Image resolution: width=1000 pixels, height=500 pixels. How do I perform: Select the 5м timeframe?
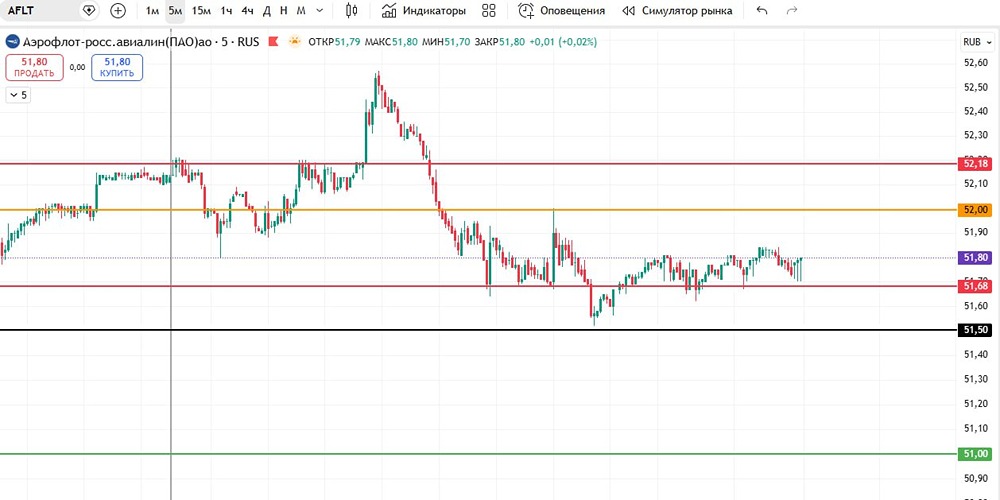(175, 11)
